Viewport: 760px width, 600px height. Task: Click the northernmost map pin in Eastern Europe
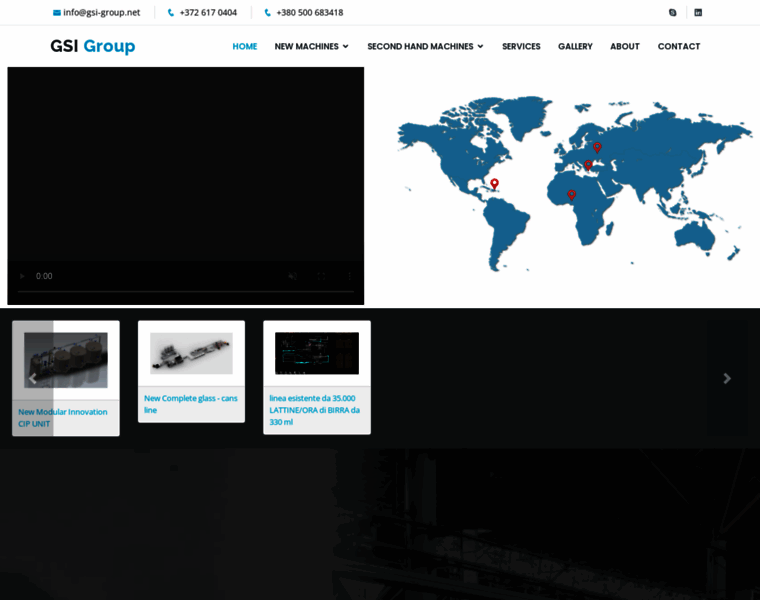tap(597, 148)
